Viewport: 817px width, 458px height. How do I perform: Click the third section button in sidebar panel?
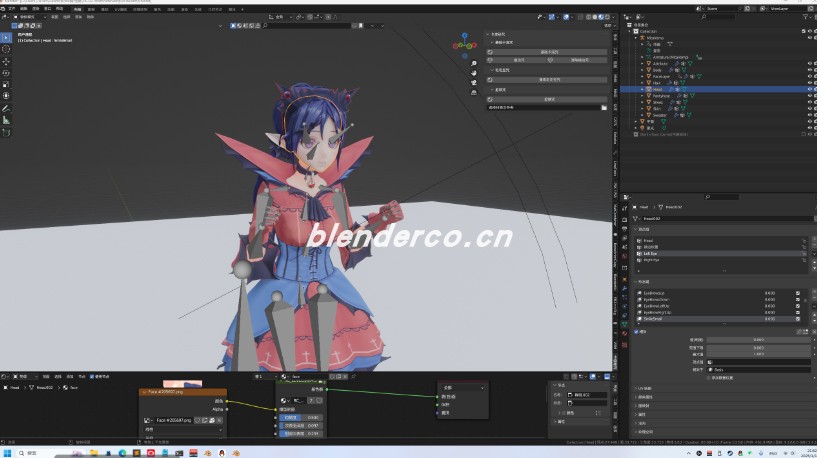[549, 99]
